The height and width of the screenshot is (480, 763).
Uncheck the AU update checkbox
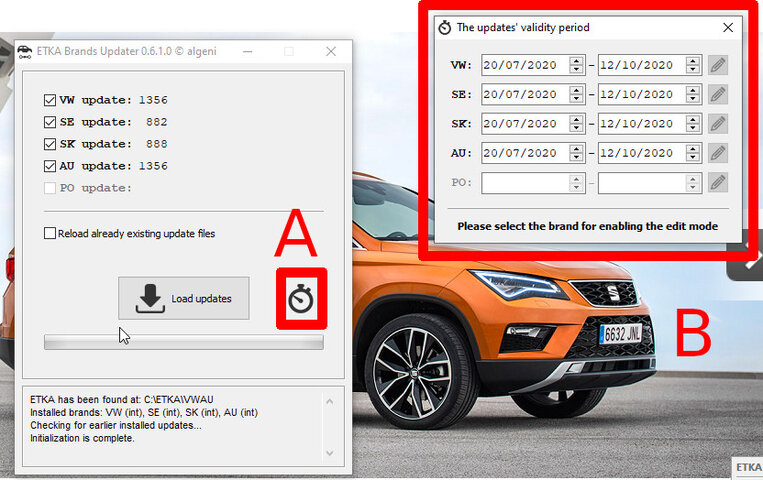[x=50, y=166]
